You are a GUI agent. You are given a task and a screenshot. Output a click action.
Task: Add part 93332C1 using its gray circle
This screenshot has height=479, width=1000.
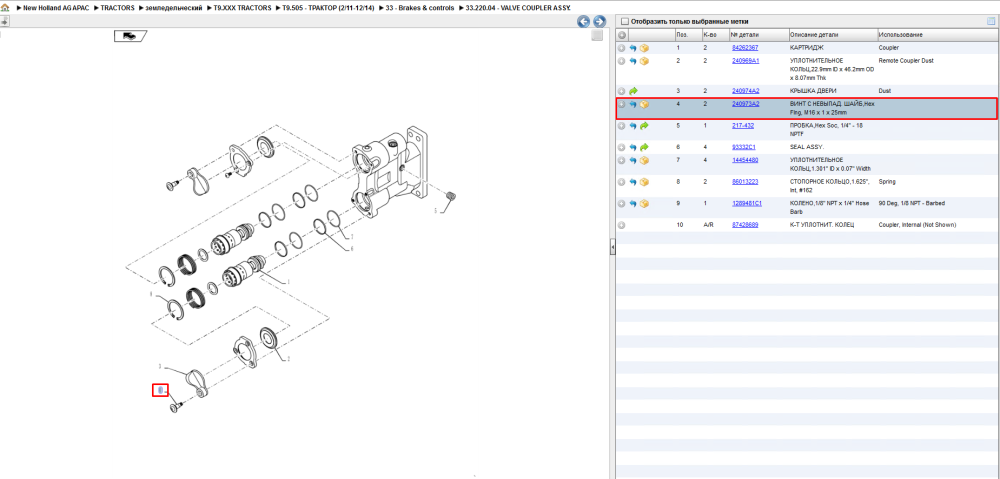622,147
